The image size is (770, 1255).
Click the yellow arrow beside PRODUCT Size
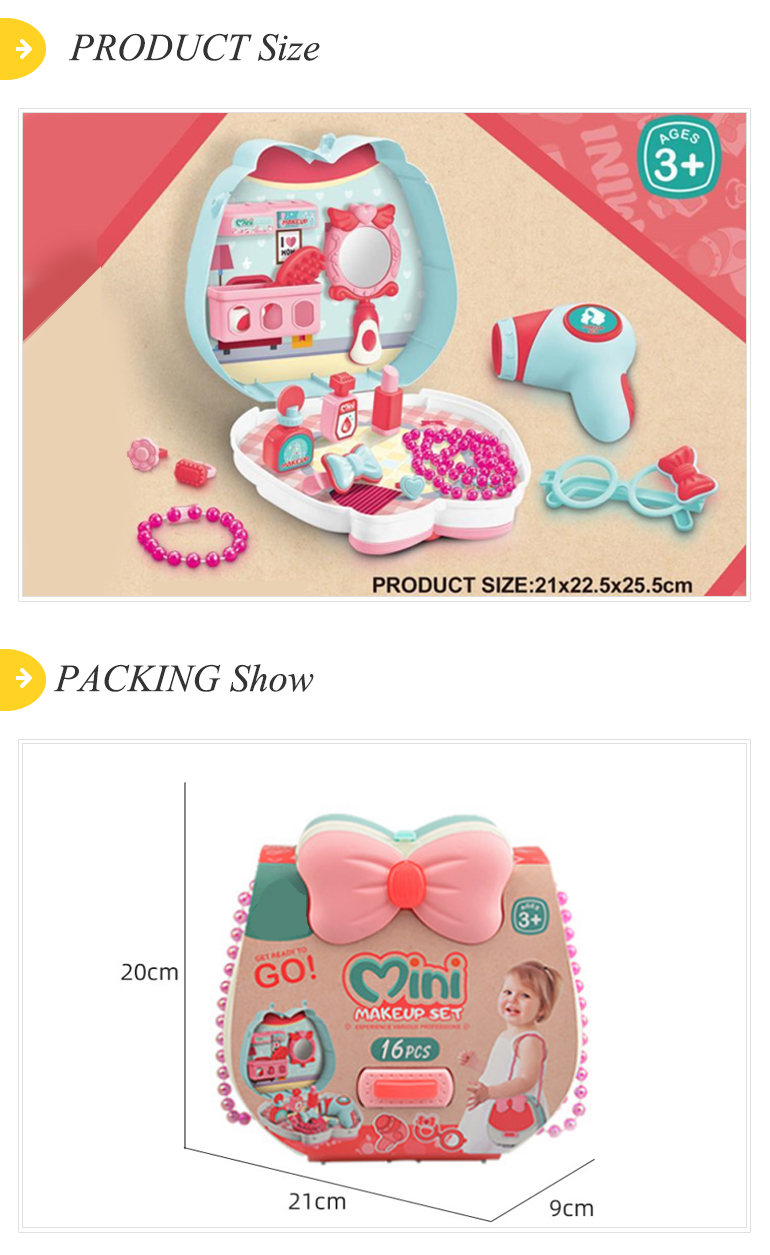(x=22, y=47)
